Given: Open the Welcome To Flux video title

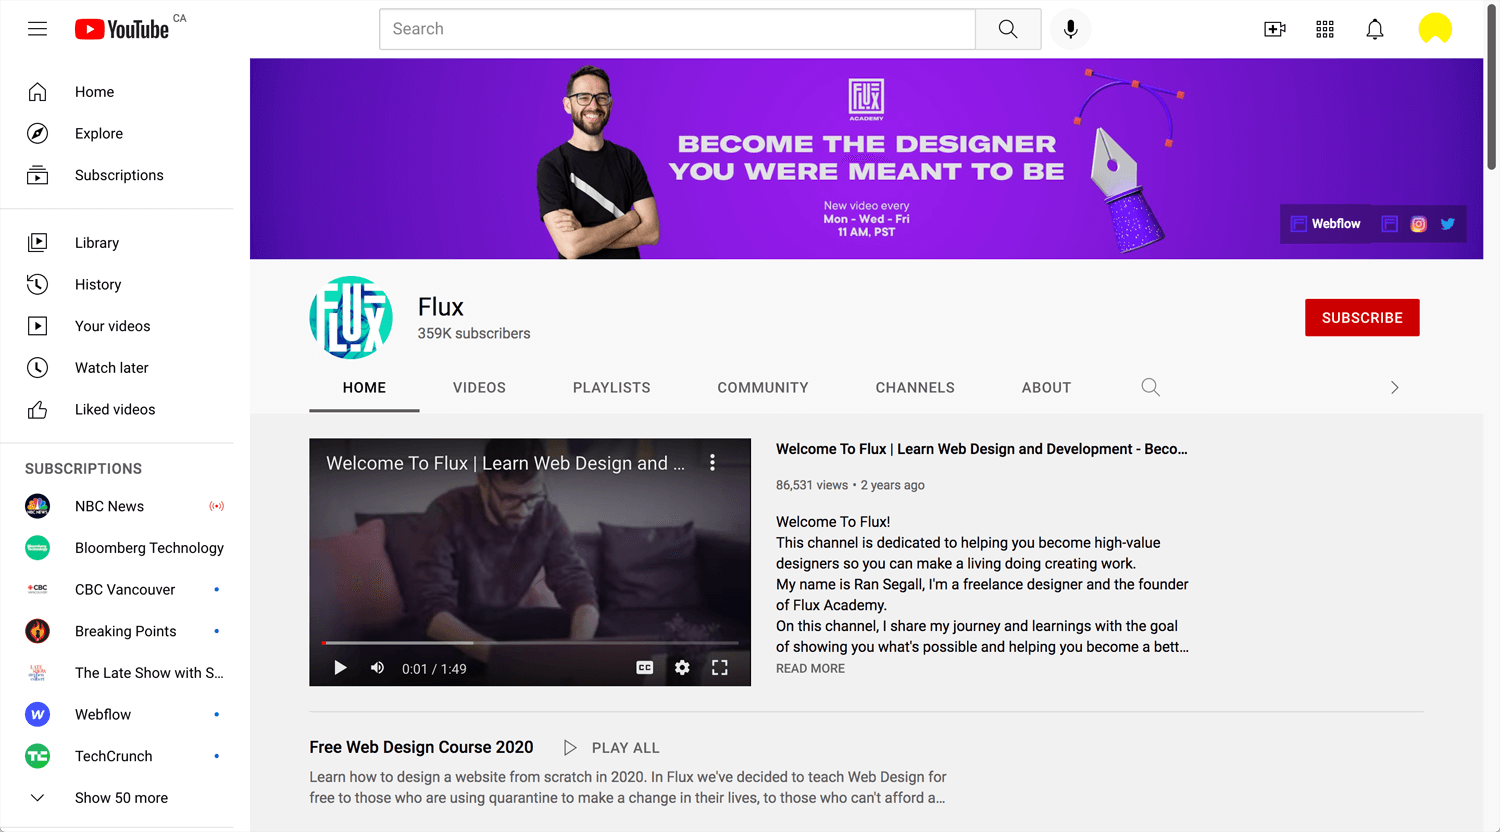Looking at the screenshot, I should click(982, 449).
